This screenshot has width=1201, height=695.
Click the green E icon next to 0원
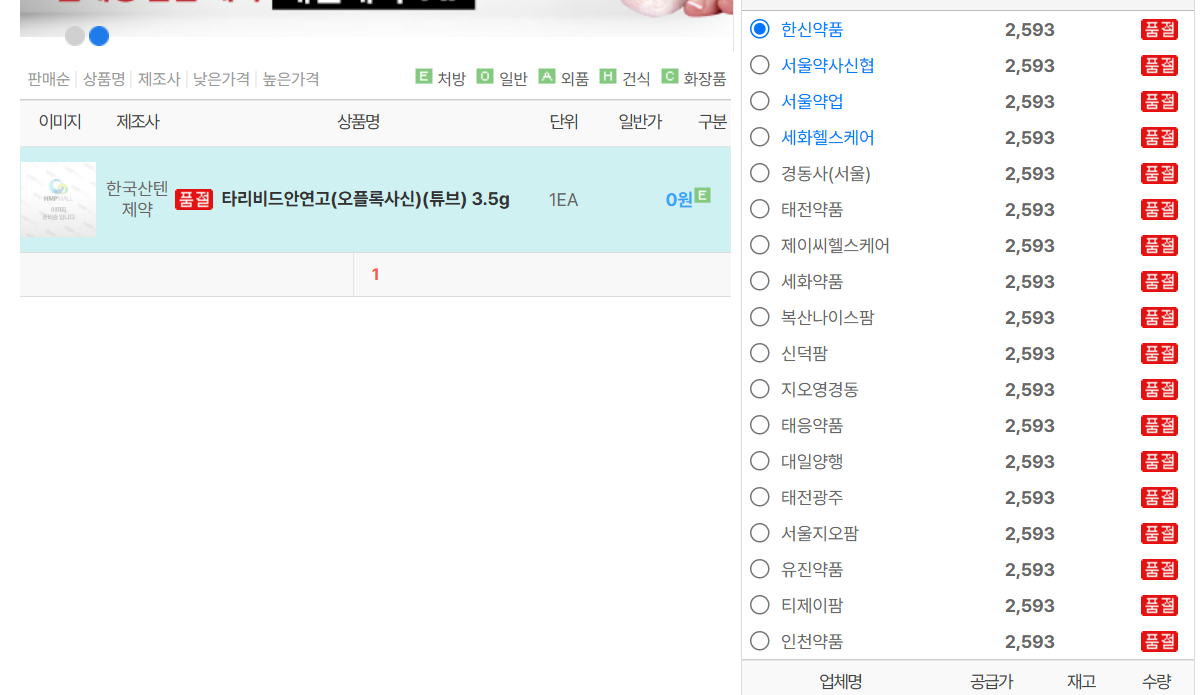703,195
